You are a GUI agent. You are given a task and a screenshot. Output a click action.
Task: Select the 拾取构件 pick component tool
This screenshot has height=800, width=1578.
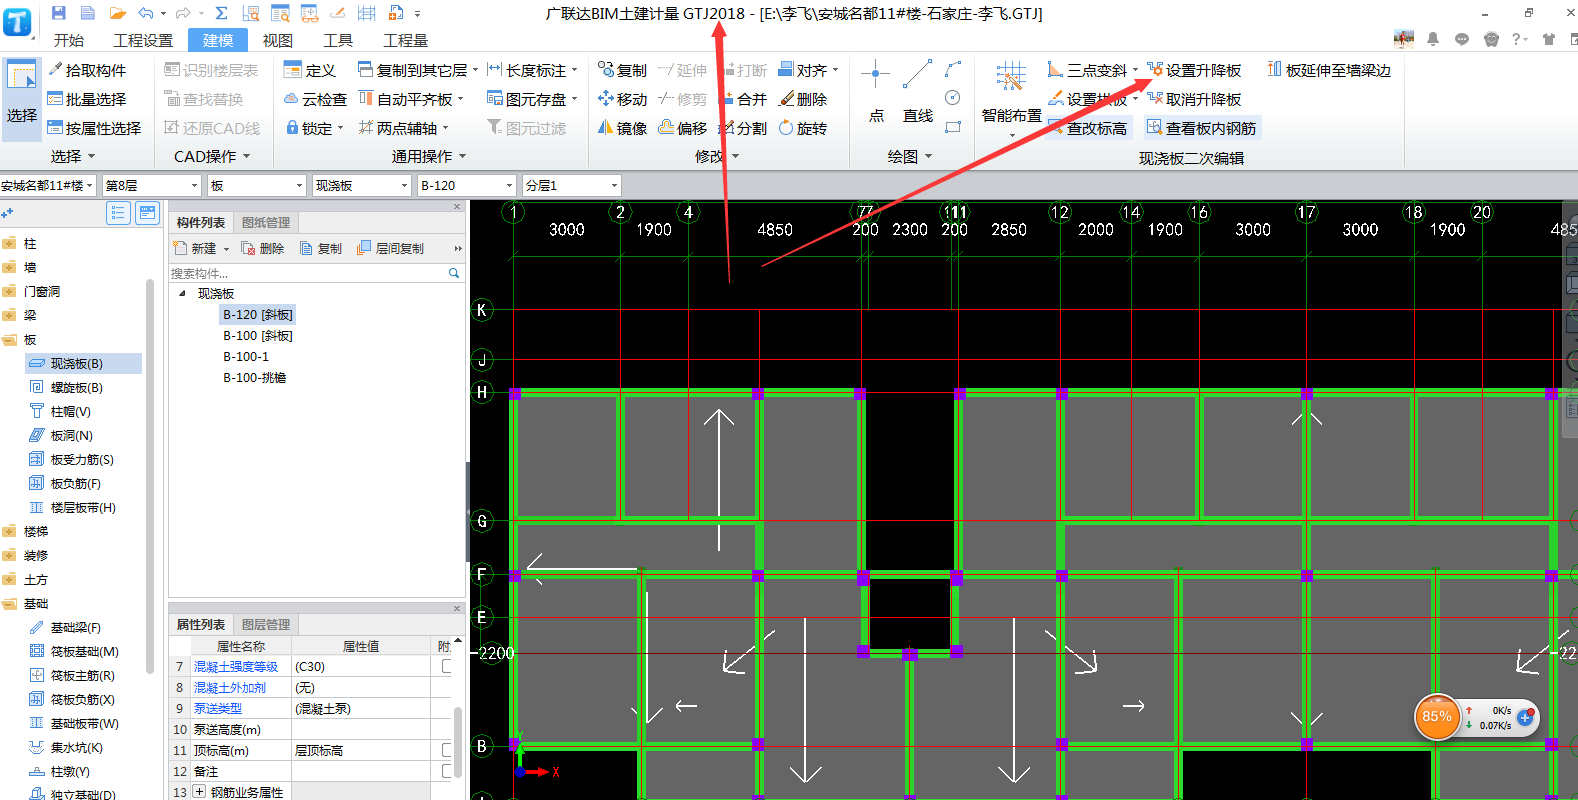pos(87,70)
